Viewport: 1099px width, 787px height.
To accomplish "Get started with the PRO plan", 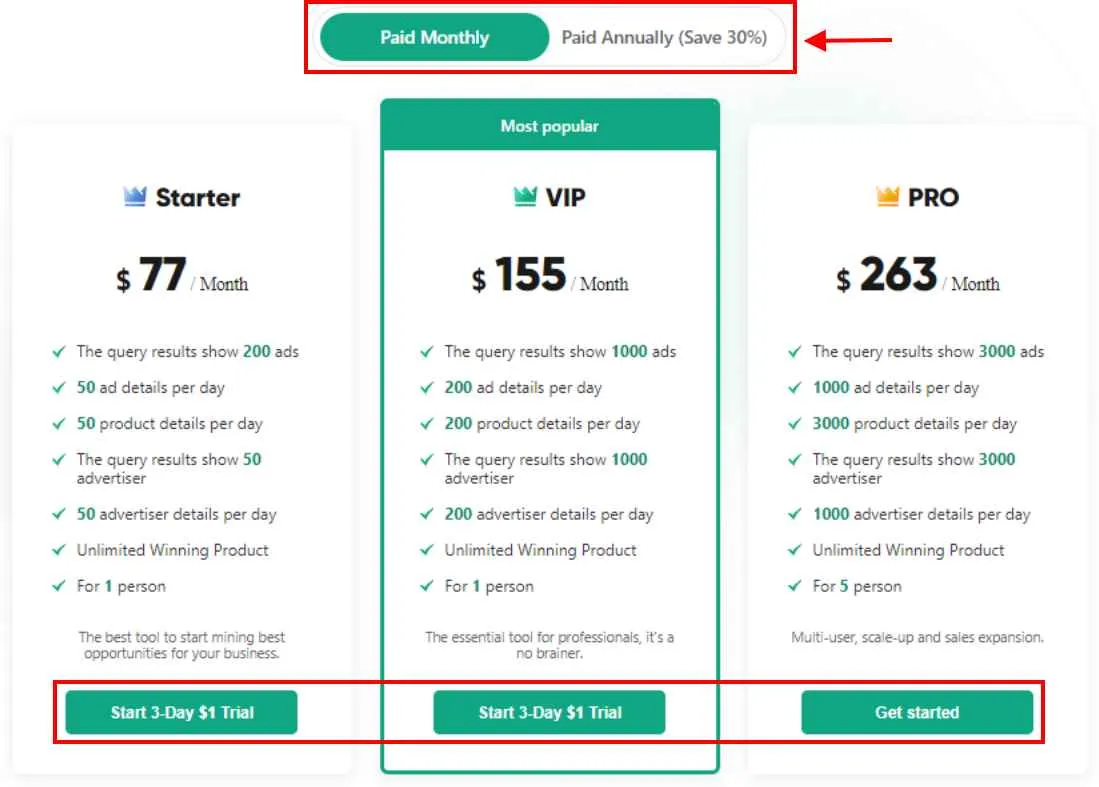I will coord(917,713).
